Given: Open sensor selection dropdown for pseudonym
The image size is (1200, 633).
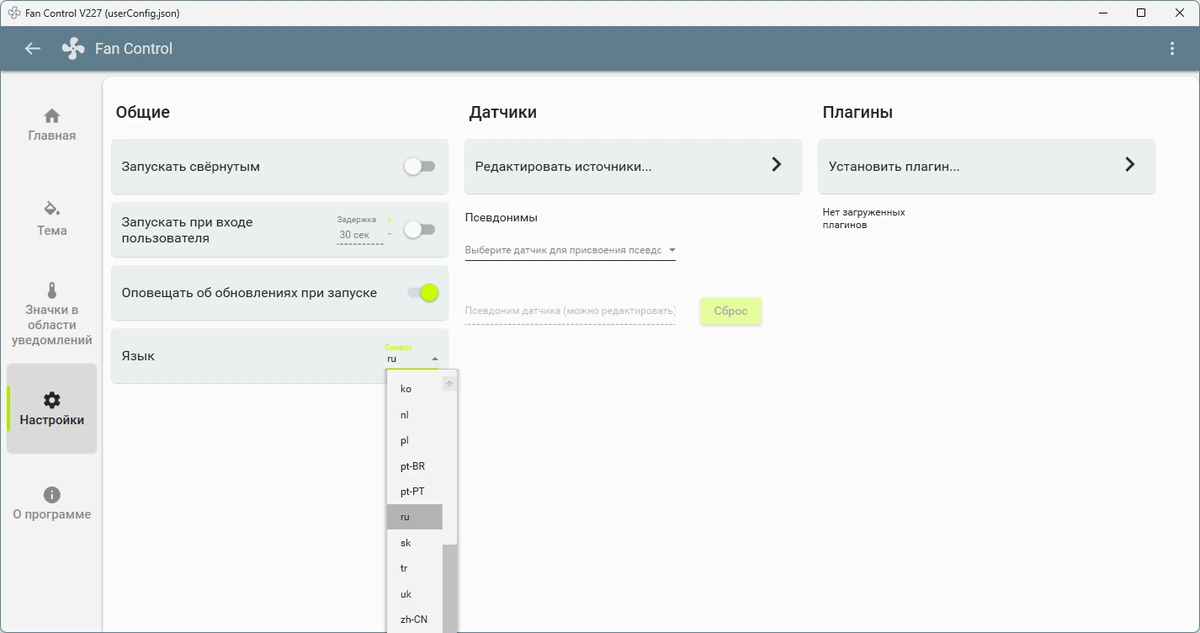Looking at the screenshot, I should [570, 250].
